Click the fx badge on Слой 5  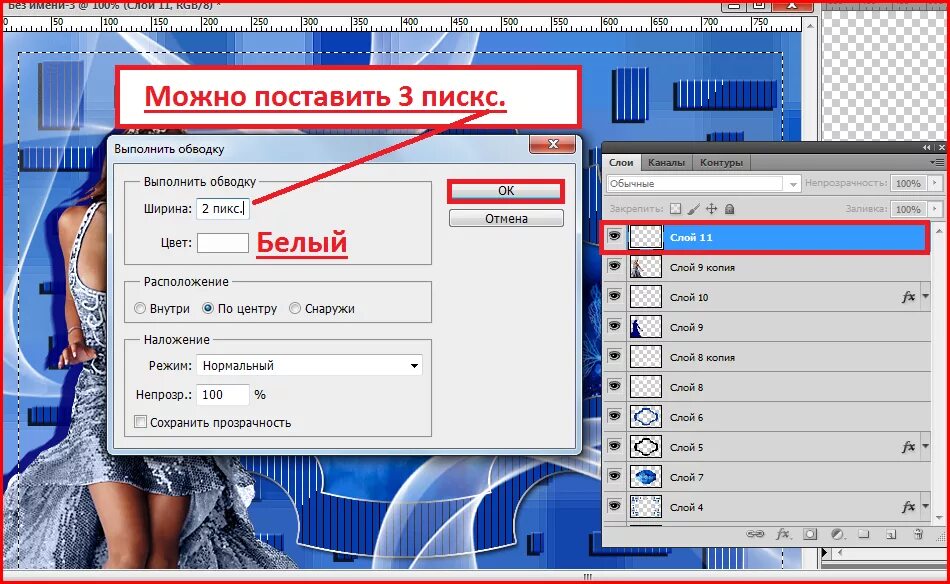click(908, 447)
